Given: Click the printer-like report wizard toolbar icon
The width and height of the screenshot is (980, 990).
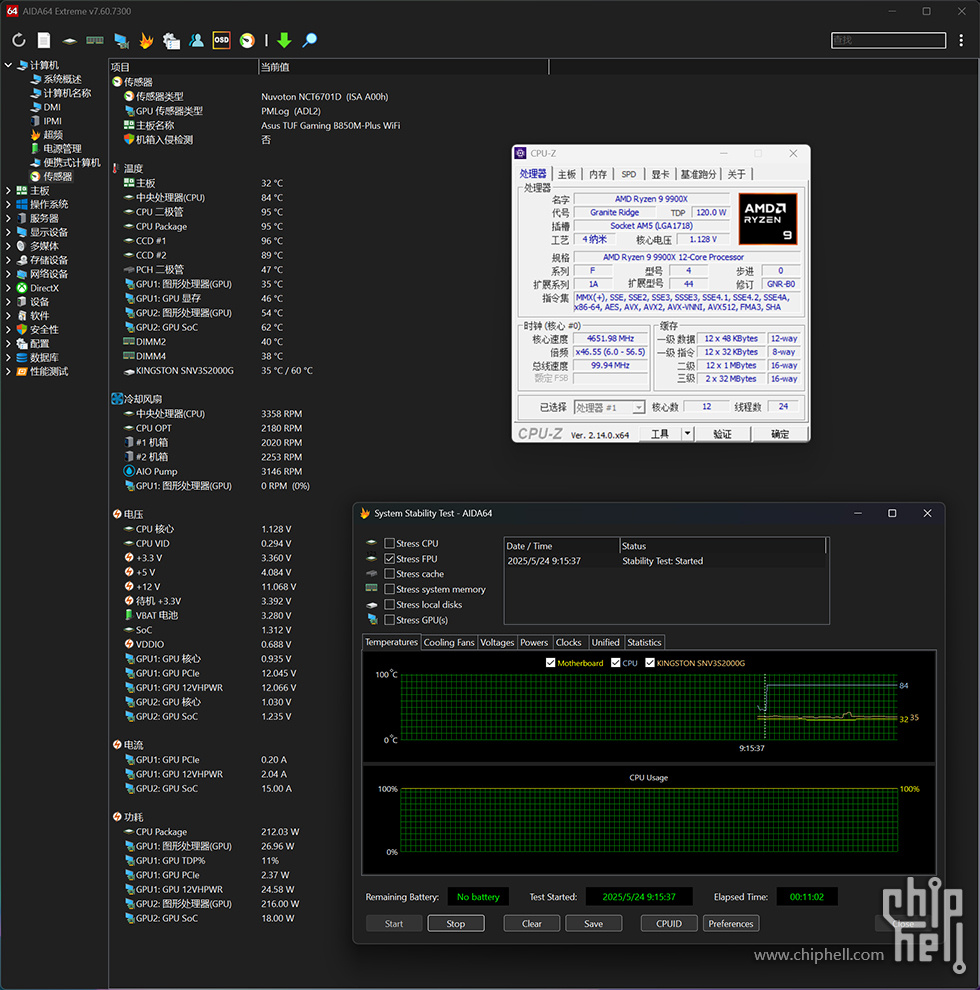Looking at the screenshot, I should pos(171,41).
